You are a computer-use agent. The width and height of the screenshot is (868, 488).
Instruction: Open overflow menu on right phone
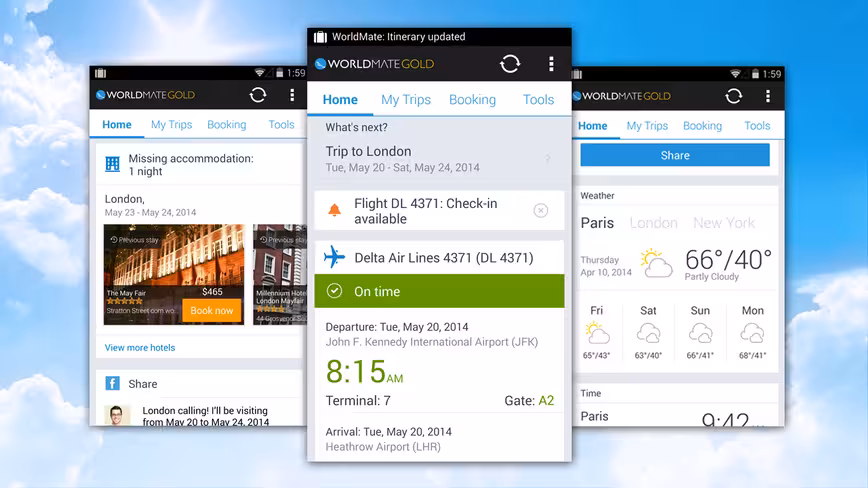click(x=767, y=96)
